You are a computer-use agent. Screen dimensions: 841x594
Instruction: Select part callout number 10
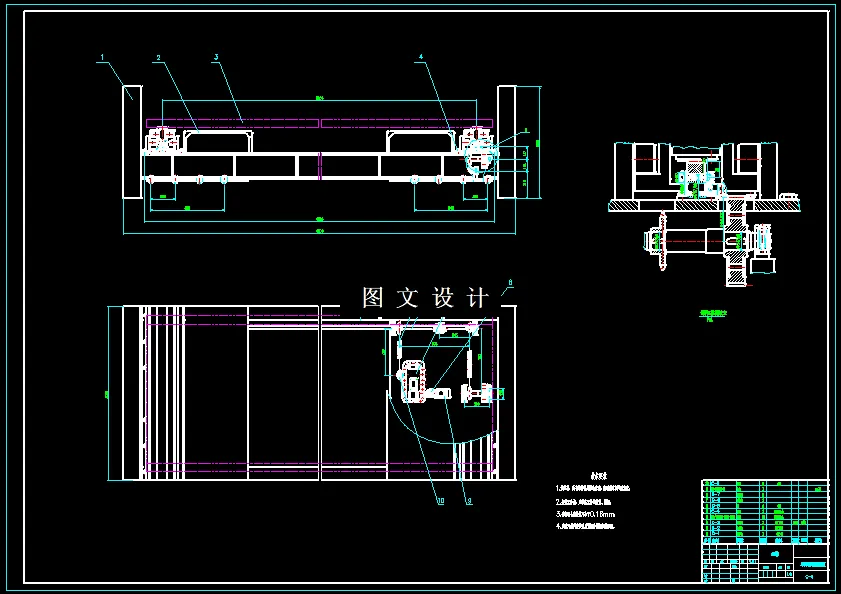click(440, 501)
